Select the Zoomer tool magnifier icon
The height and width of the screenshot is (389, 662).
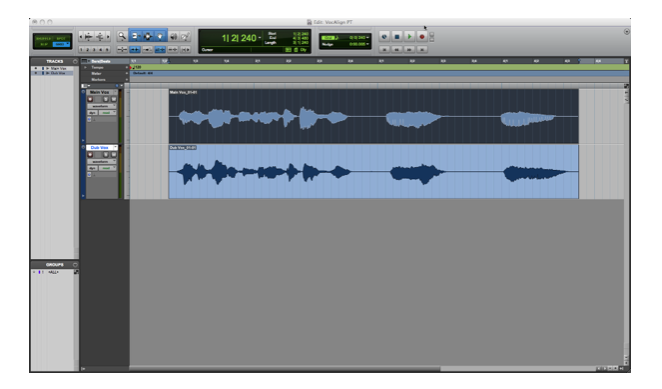(x=122, y=36)
